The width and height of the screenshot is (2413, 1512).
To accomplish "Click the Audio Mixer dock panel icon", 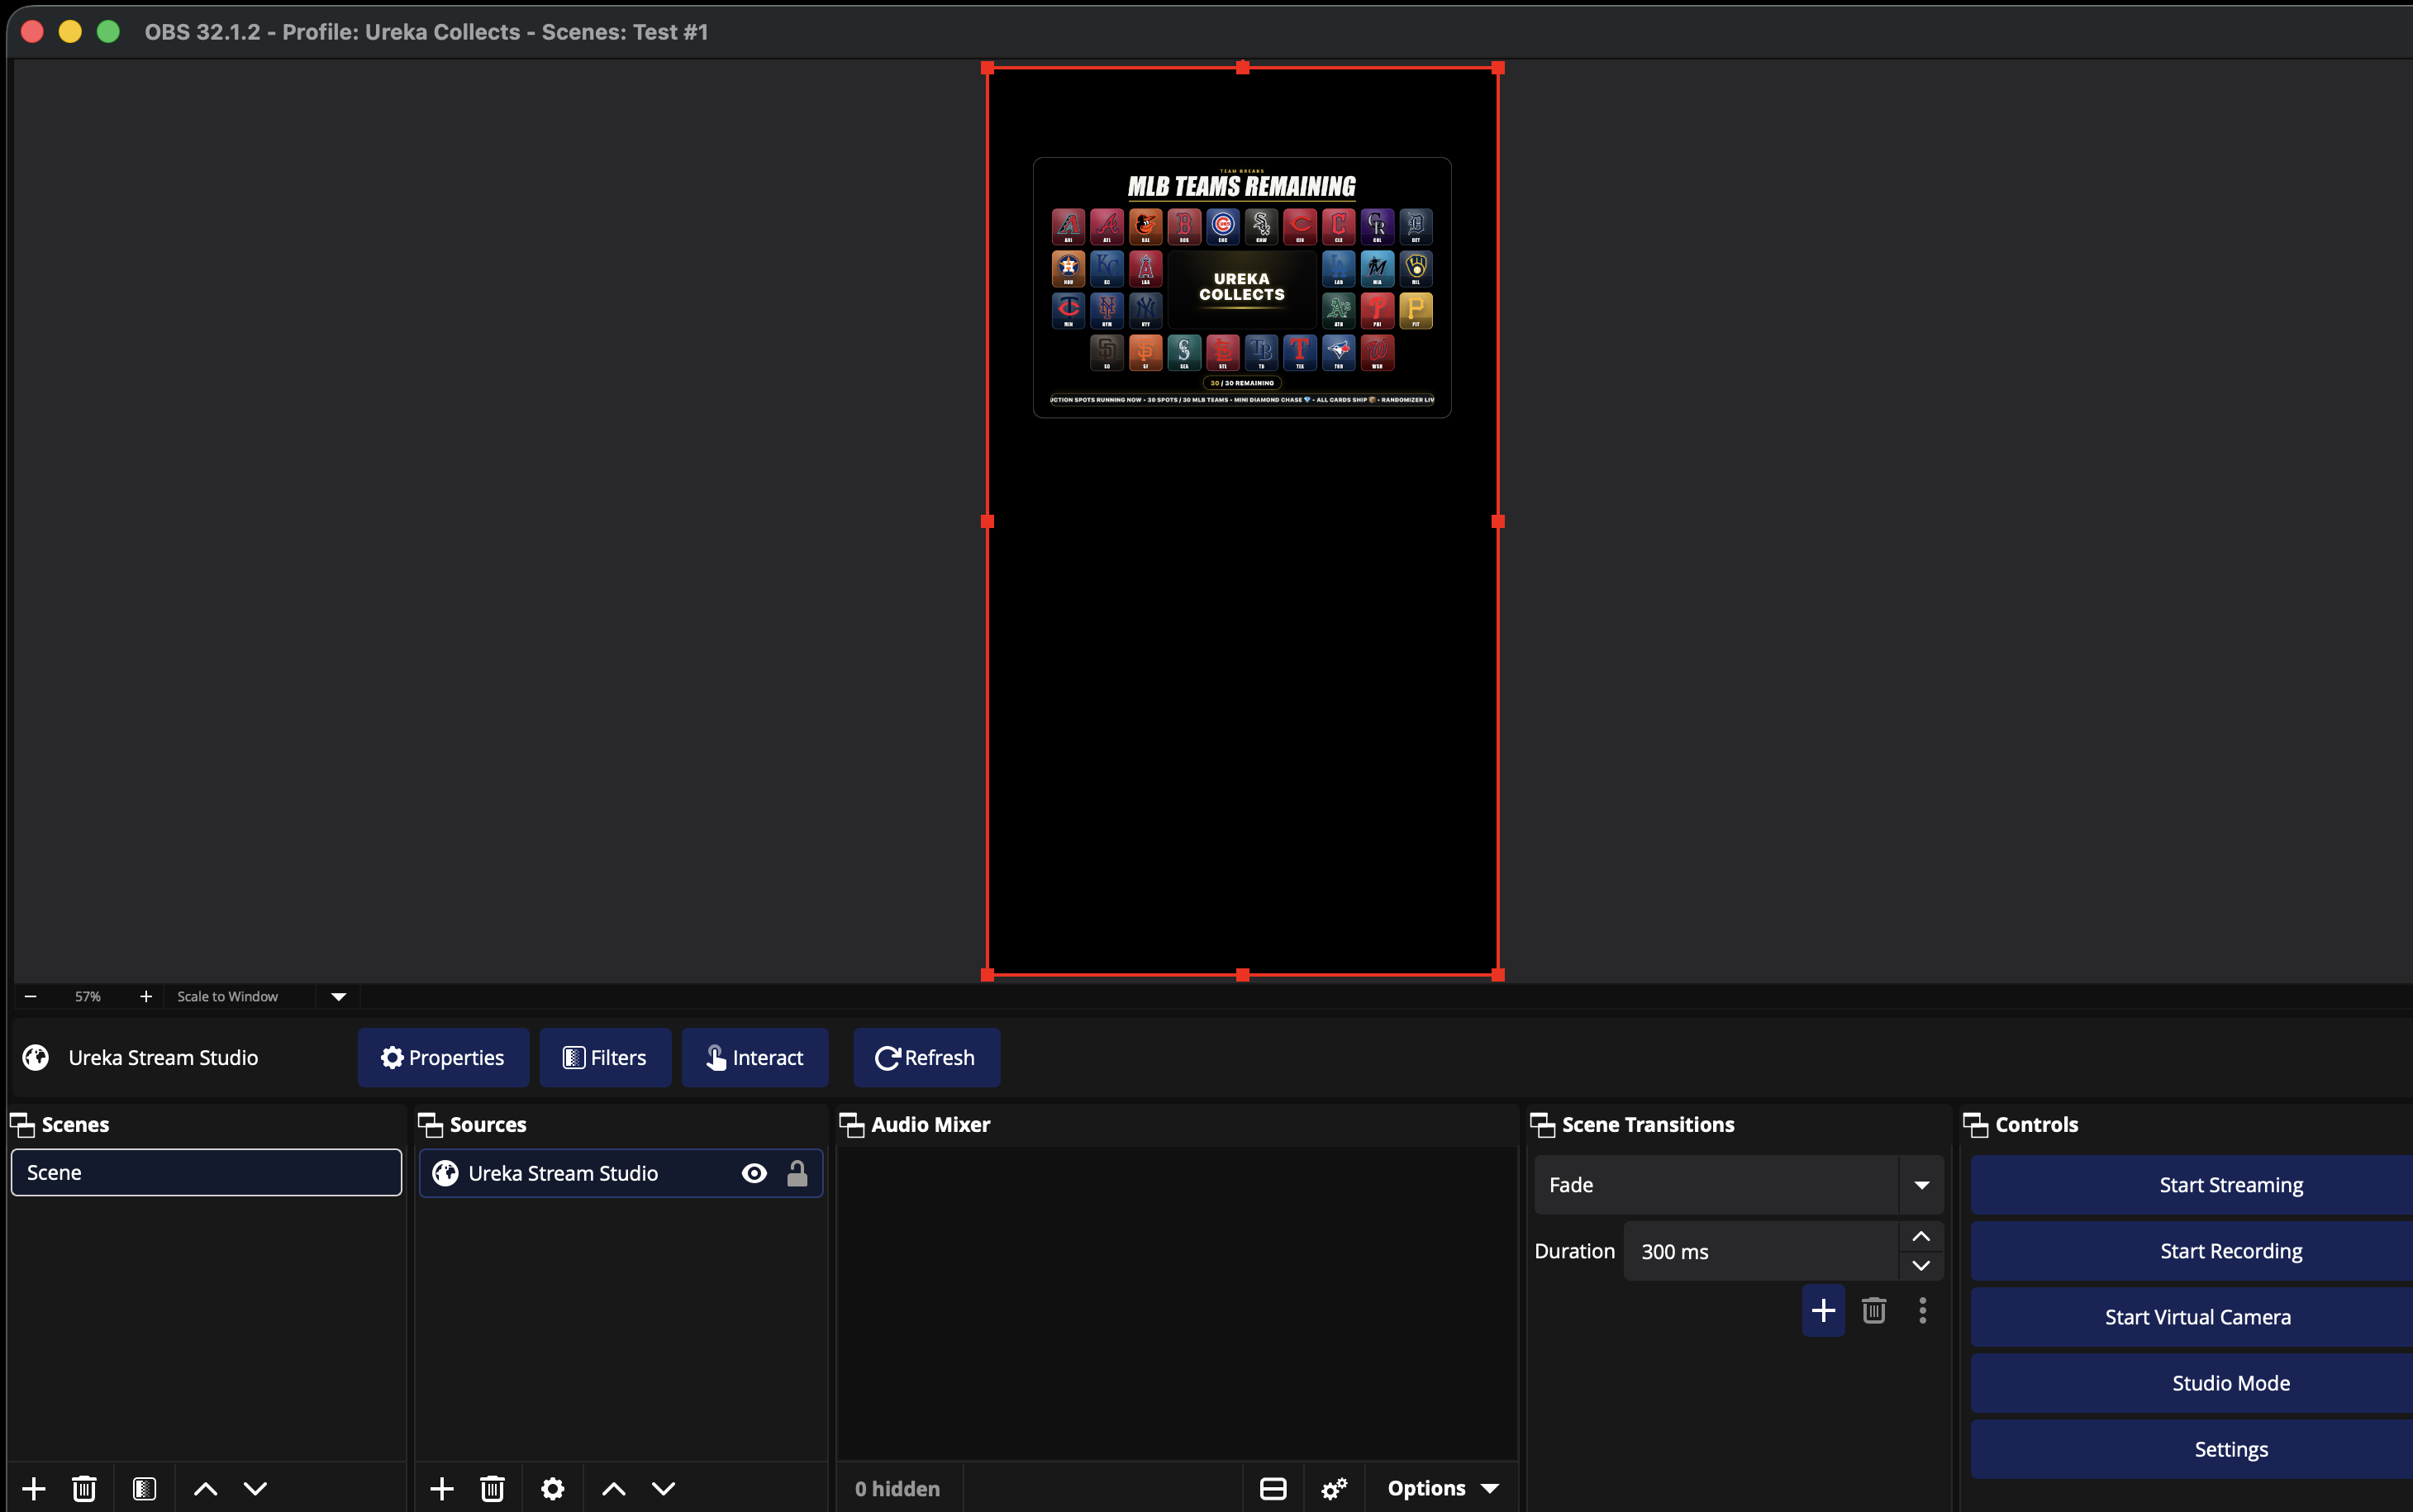I will click(x=852, y=1125).
